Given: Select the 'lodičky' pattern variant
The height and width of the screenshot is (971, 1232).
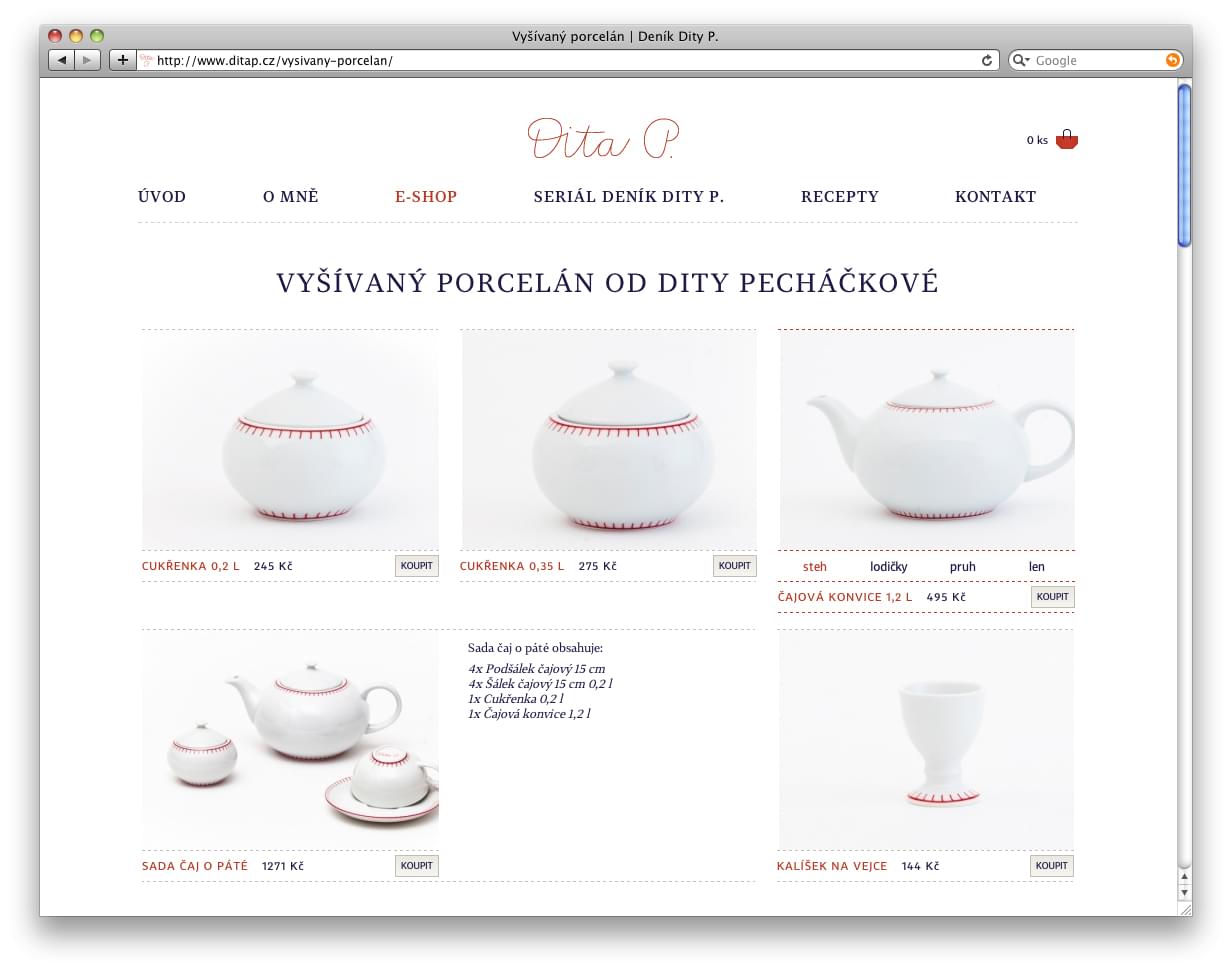Looking at the screenshot, I should tap(889, 567).
